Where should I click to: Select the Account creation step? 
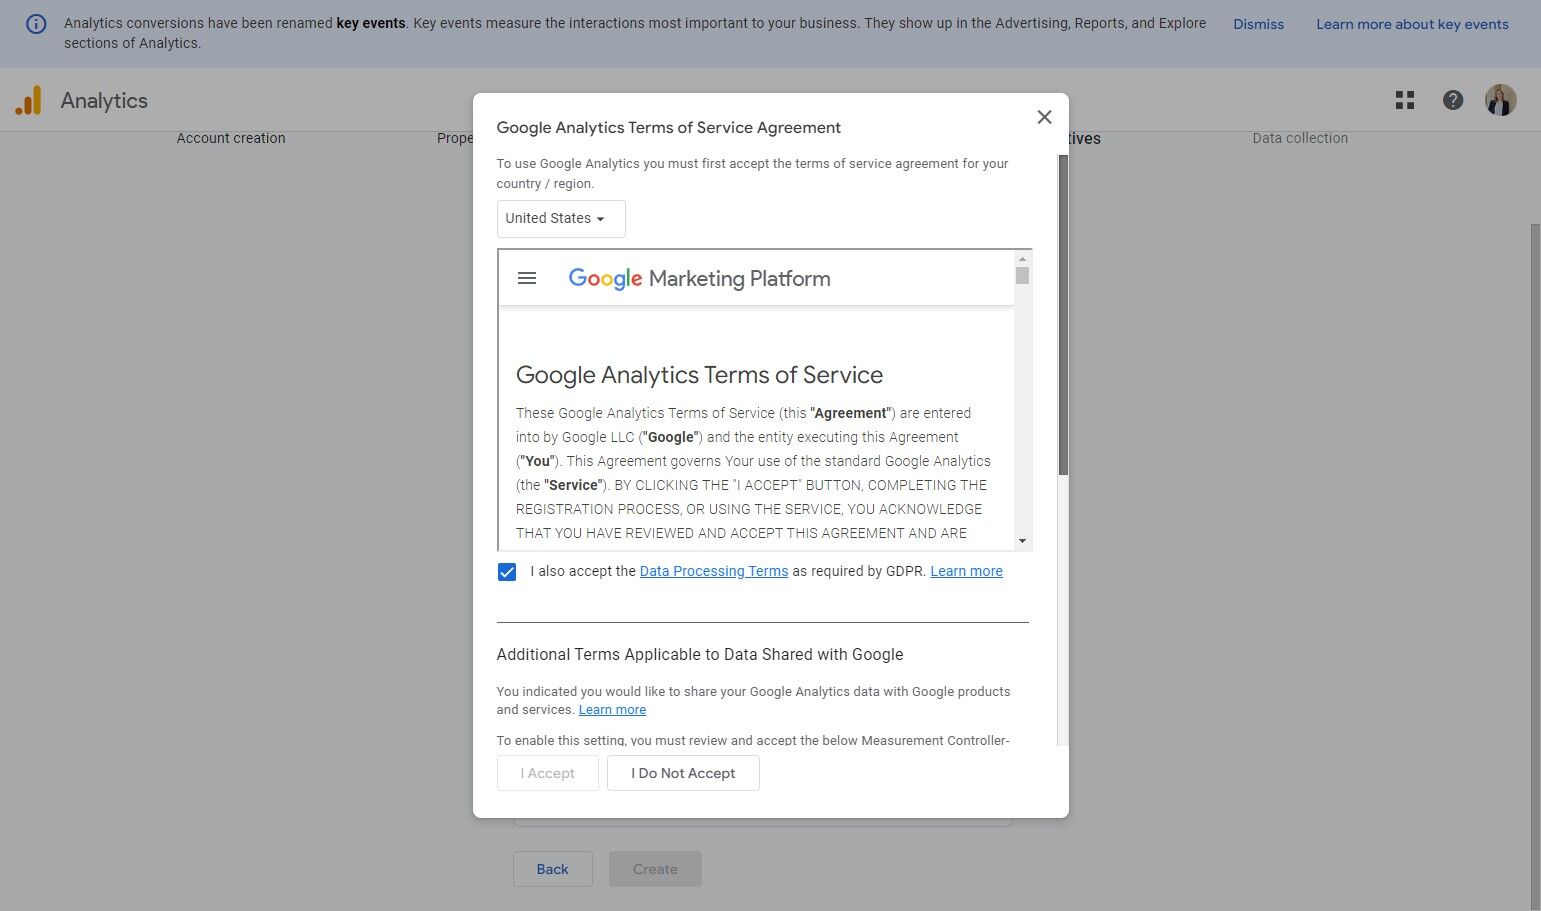click(231, 138)
